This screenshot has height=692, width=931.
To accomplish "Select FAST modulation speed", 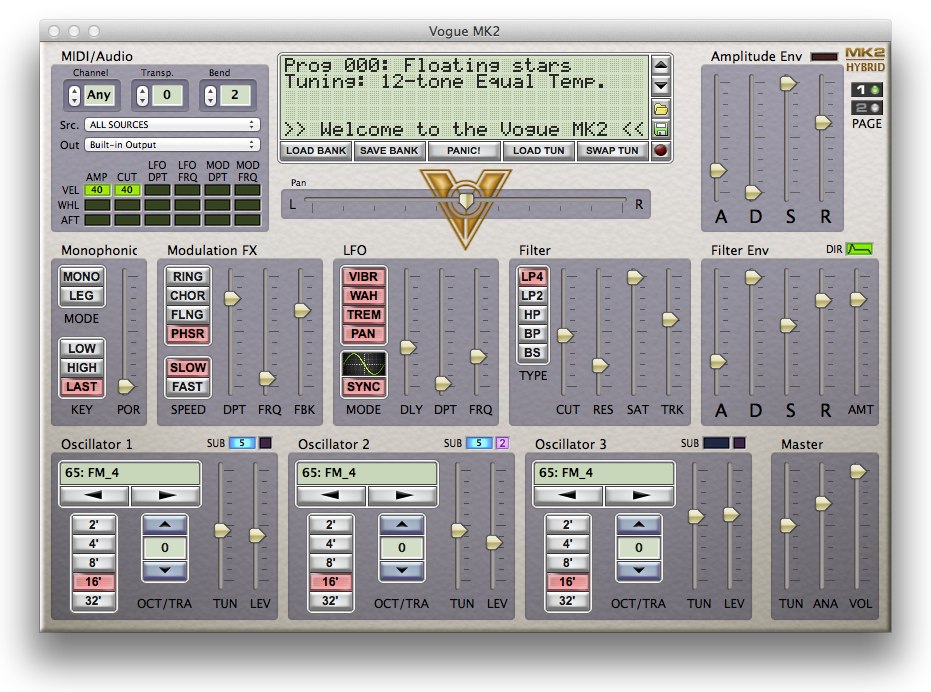I will 188,387.
